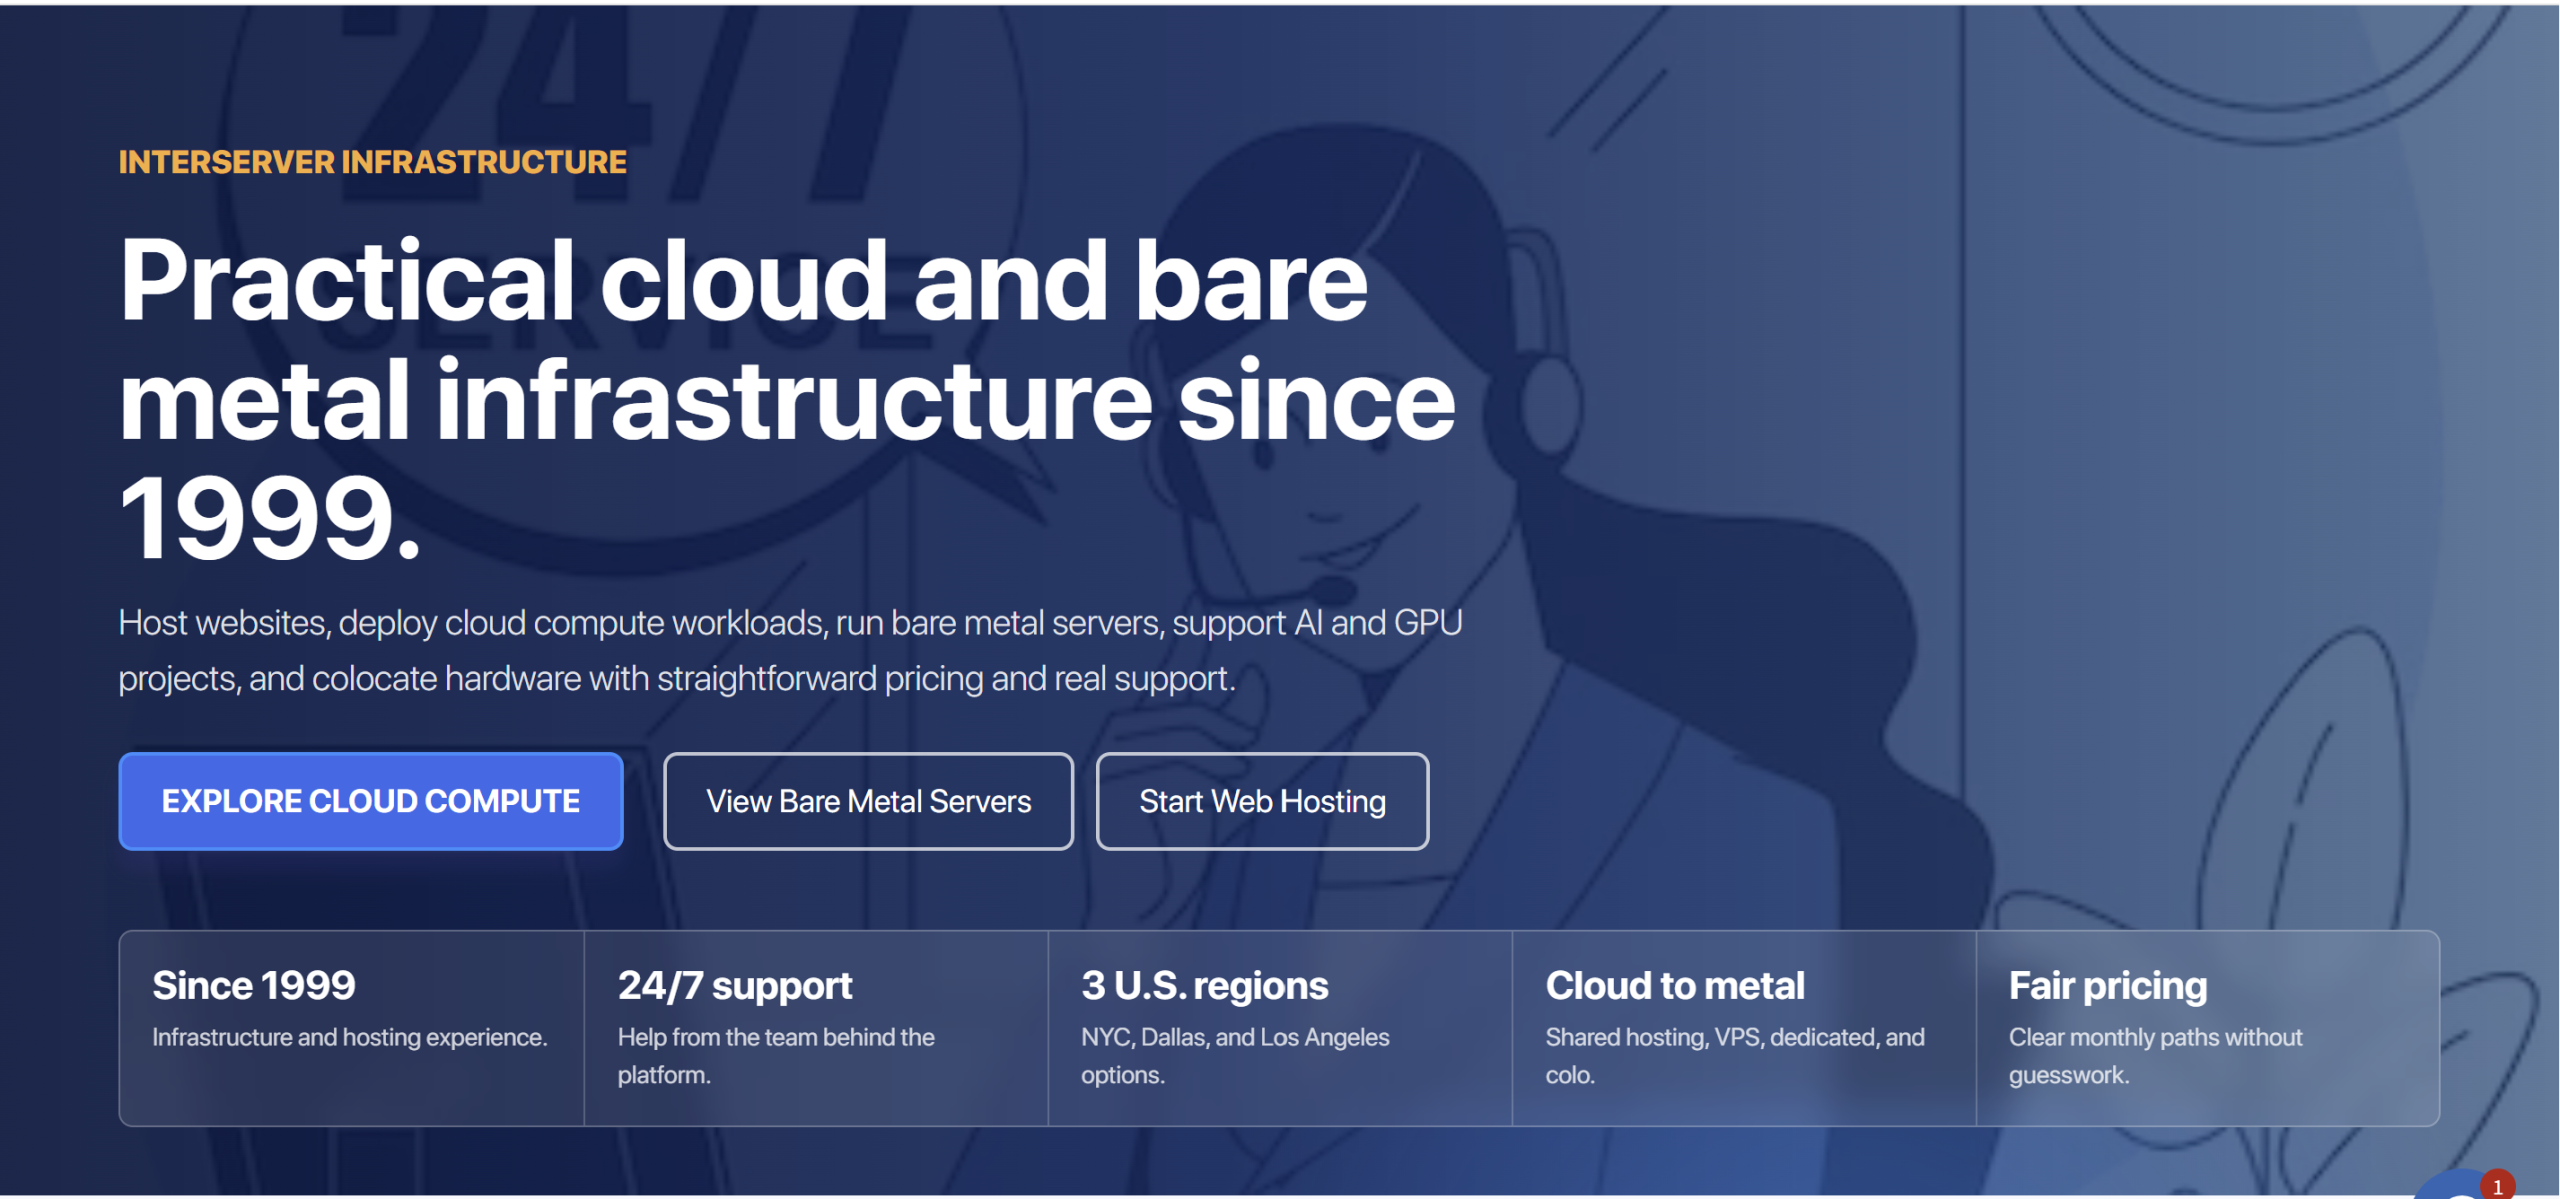Click the paragraph starting 'Host websites, deploy'

click(790, 650)
